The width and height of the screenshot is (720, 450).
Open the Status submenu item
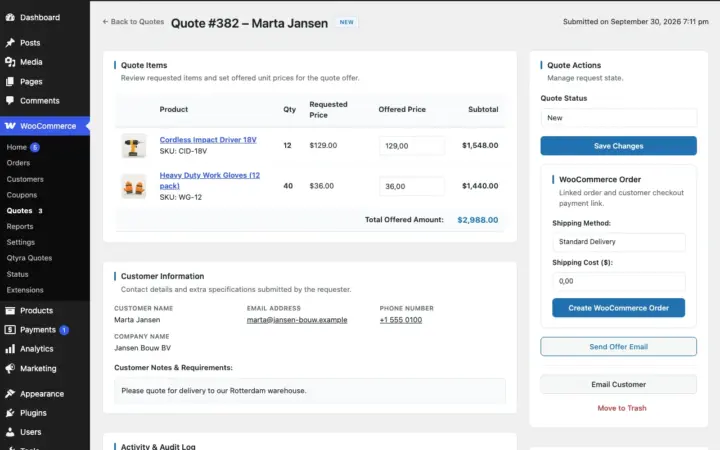click(17, 274)
